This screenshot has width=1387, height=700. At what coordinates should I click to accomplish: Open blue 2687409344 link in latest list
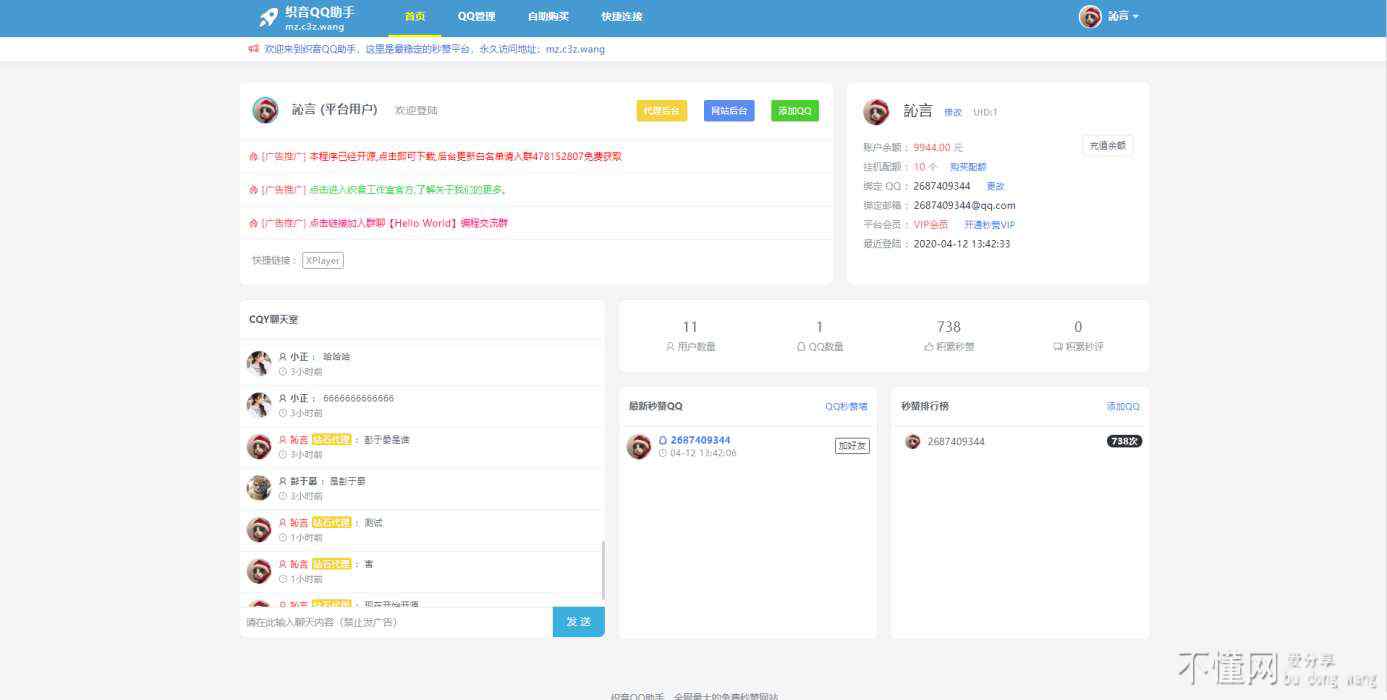coord(700,440)
